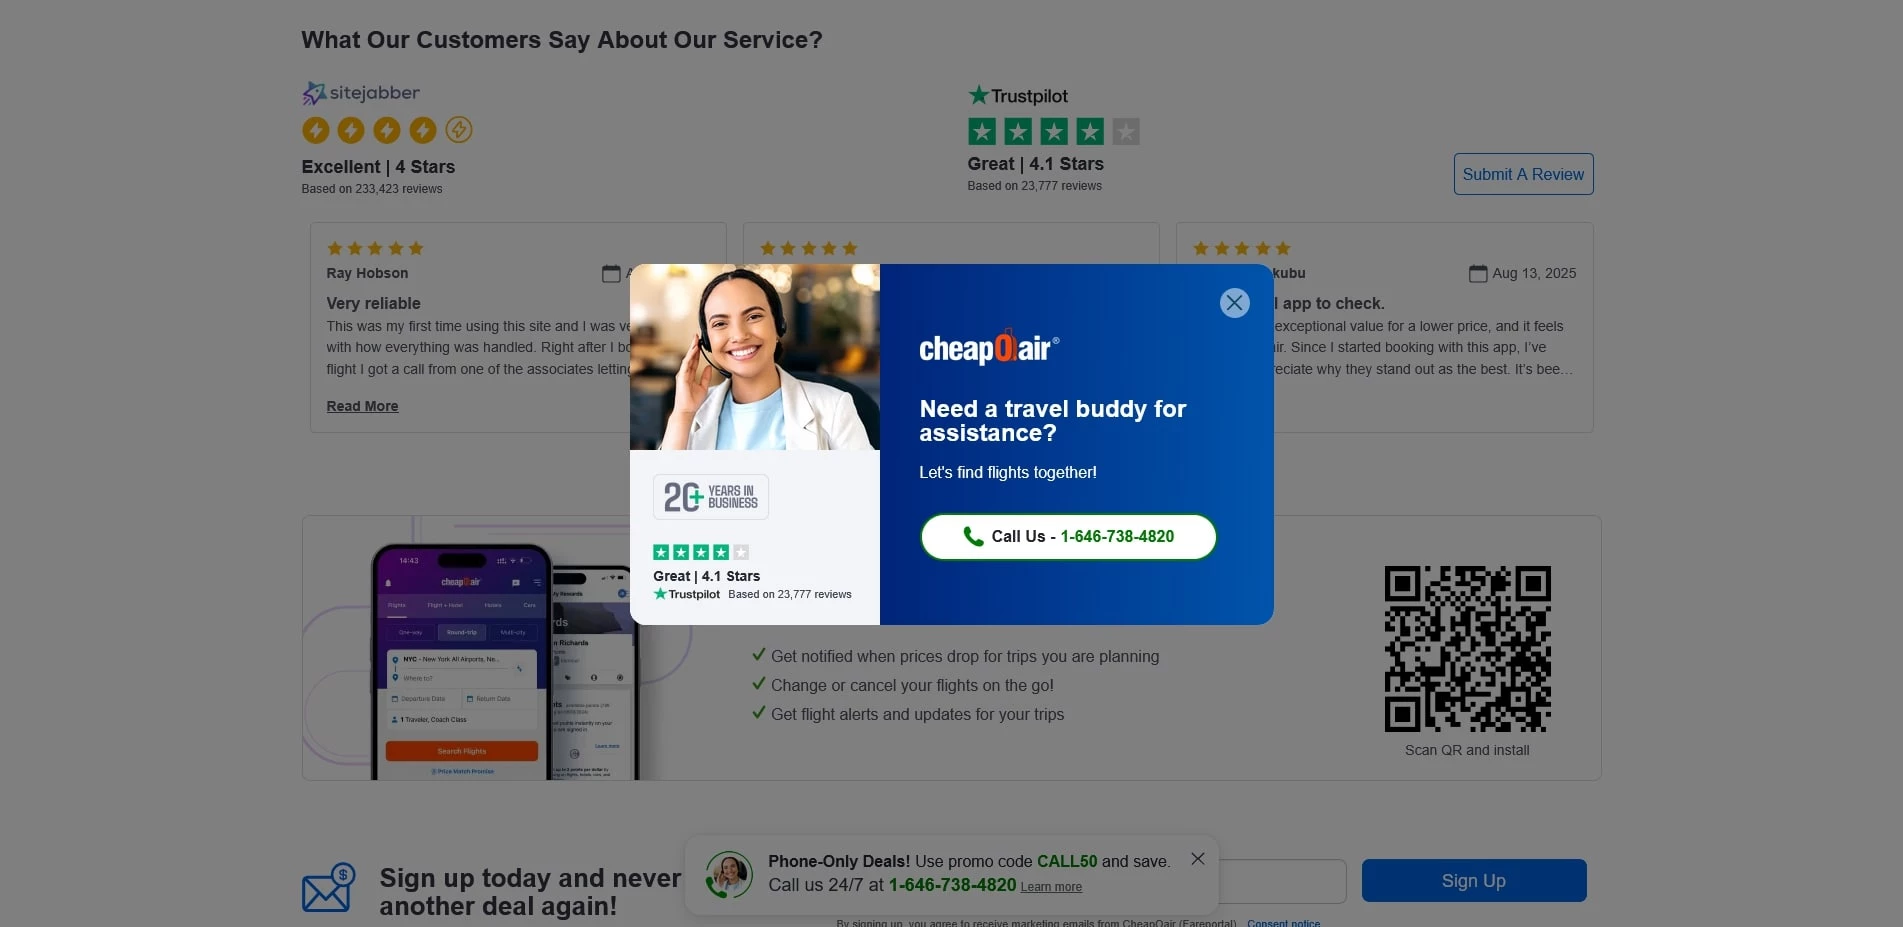Image resolution: width=1903 pixels, height=927 pixels.
Task: Click the Sitejabber logo
Action: click(x=361, y=93)
